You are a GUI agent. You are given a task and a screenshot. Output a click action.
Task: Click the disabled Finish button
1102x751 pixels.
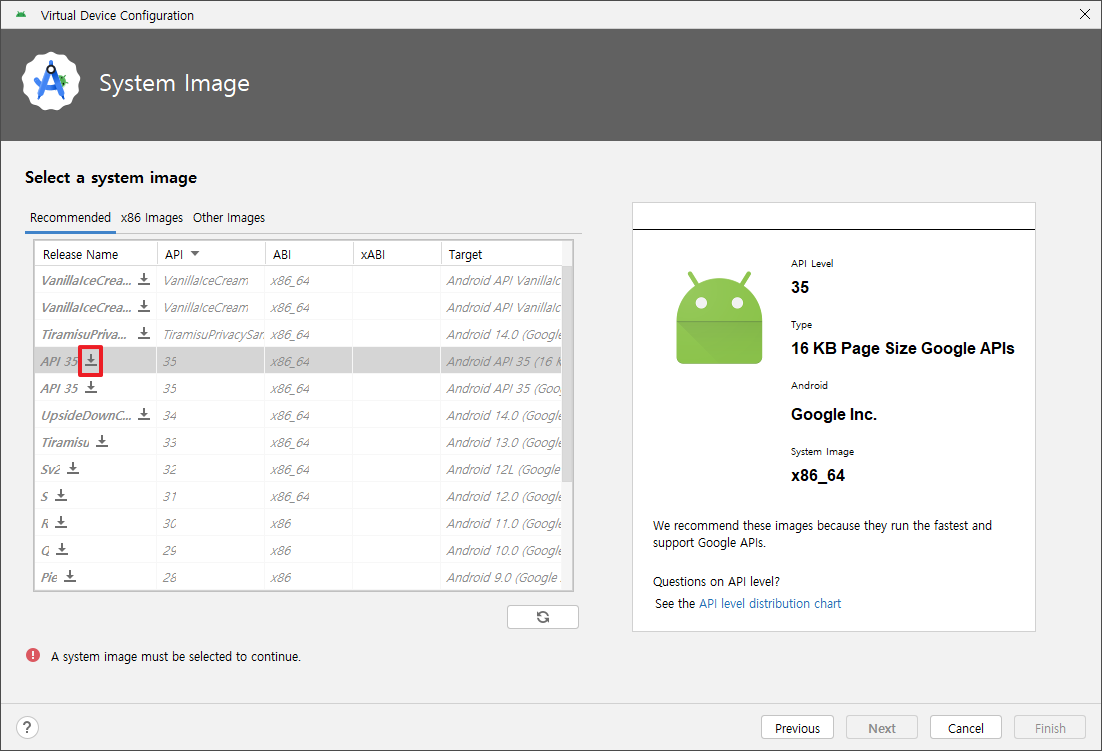pos(1050,728)
